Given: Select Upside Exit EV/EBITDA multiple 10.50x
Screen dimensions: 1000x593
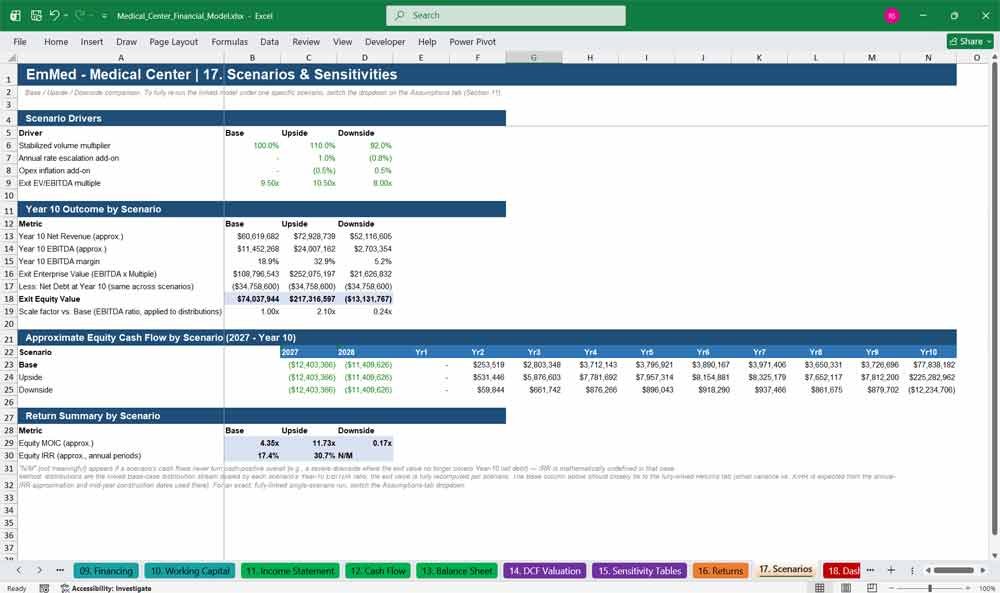Looking at the screenshot, I should (x=309, y=183).
